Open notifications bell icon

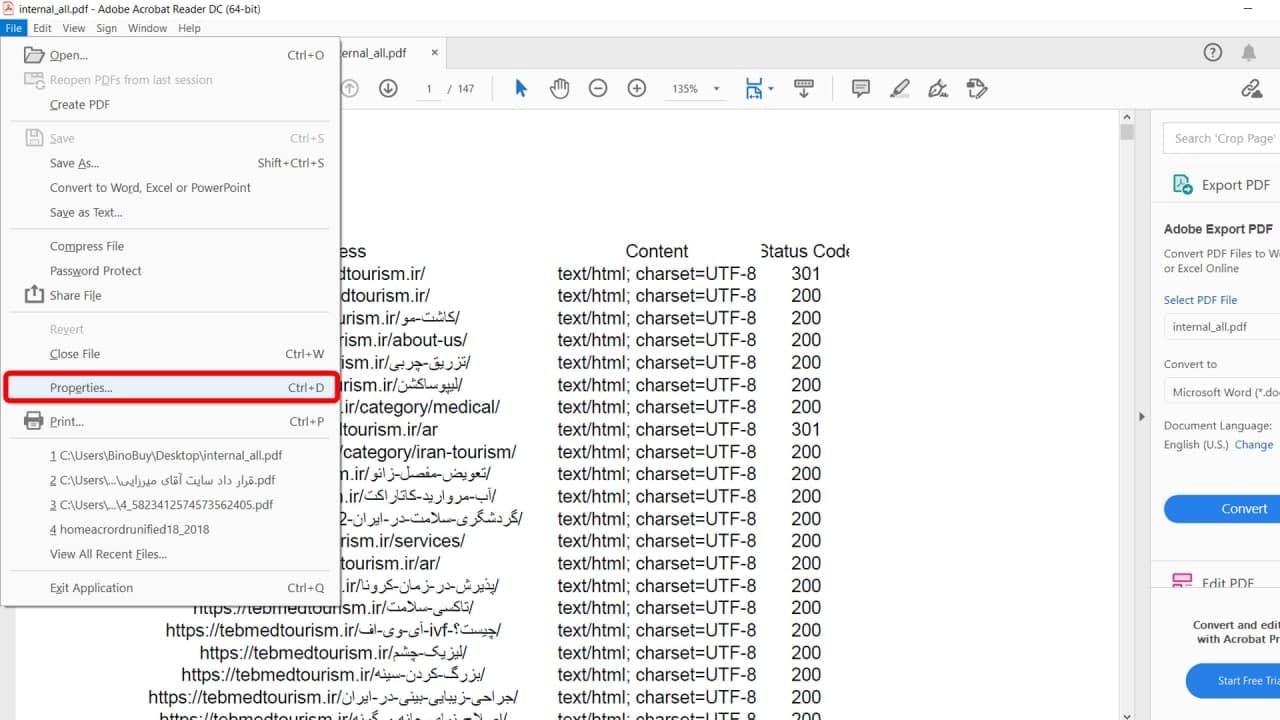tap(1249, 52)
